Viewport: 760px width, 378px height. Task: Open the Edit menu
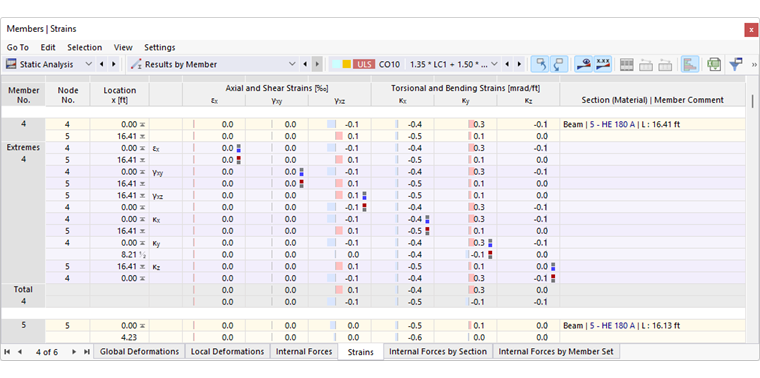pos(48,47)
